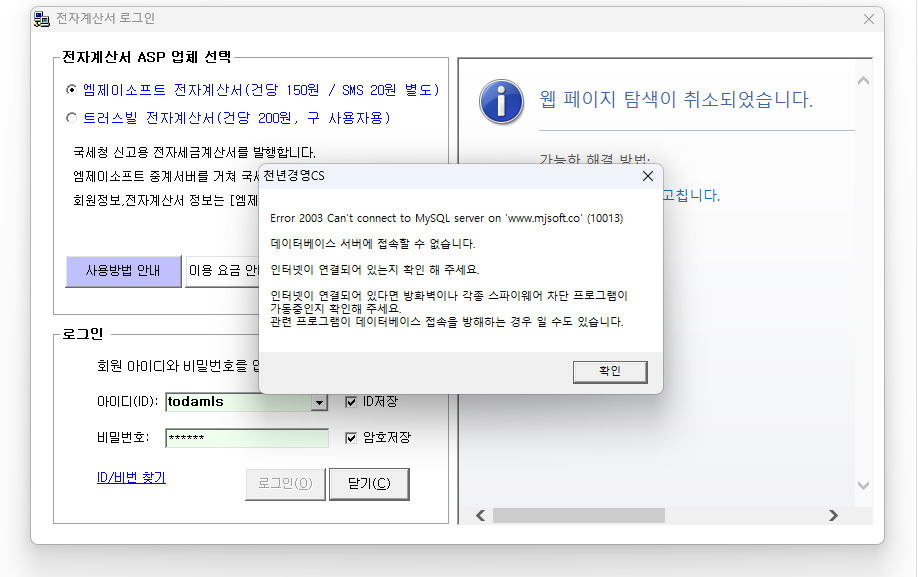The height and width of the screenshot is (577, 918).
Task: Click the text 인터넷이 연결되어 있는지 확인 해 주세요
Action: click(375, 270)
